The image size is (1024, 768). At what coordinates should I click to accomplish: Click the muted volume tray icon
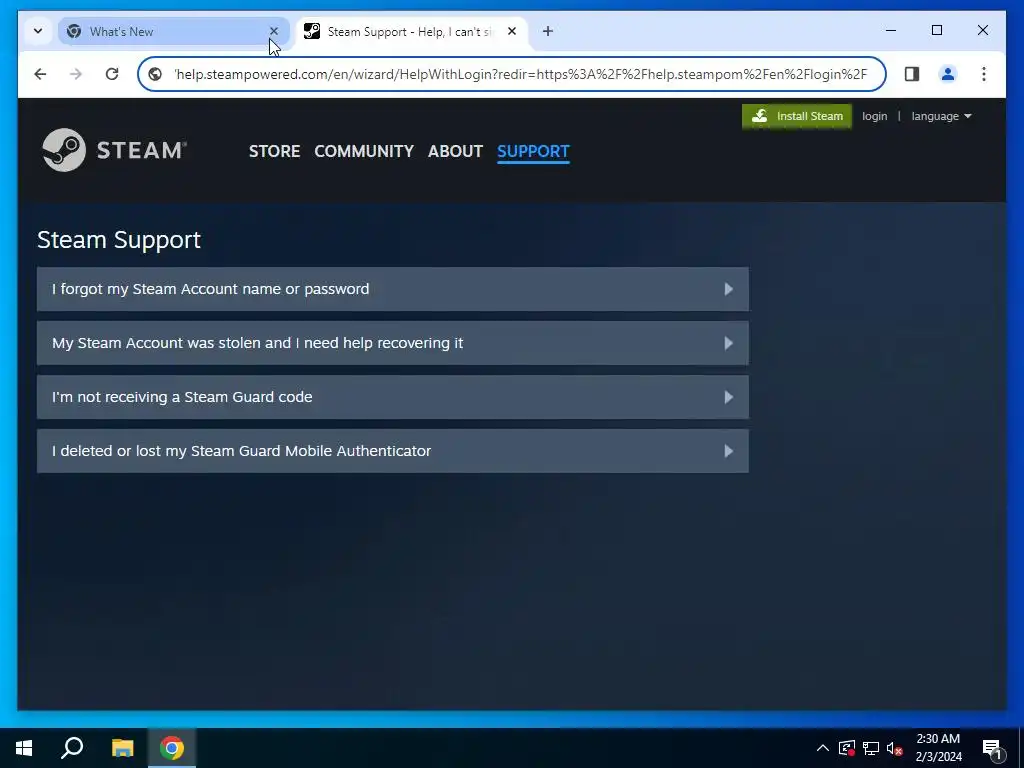coord(895,748)
